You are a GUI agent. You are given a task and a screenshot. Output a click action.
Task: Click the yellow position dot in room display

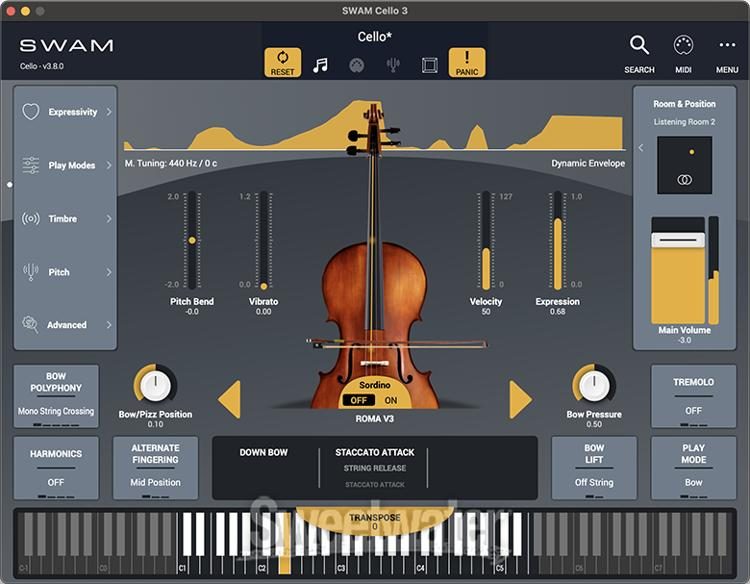click(x=692, y=152)
